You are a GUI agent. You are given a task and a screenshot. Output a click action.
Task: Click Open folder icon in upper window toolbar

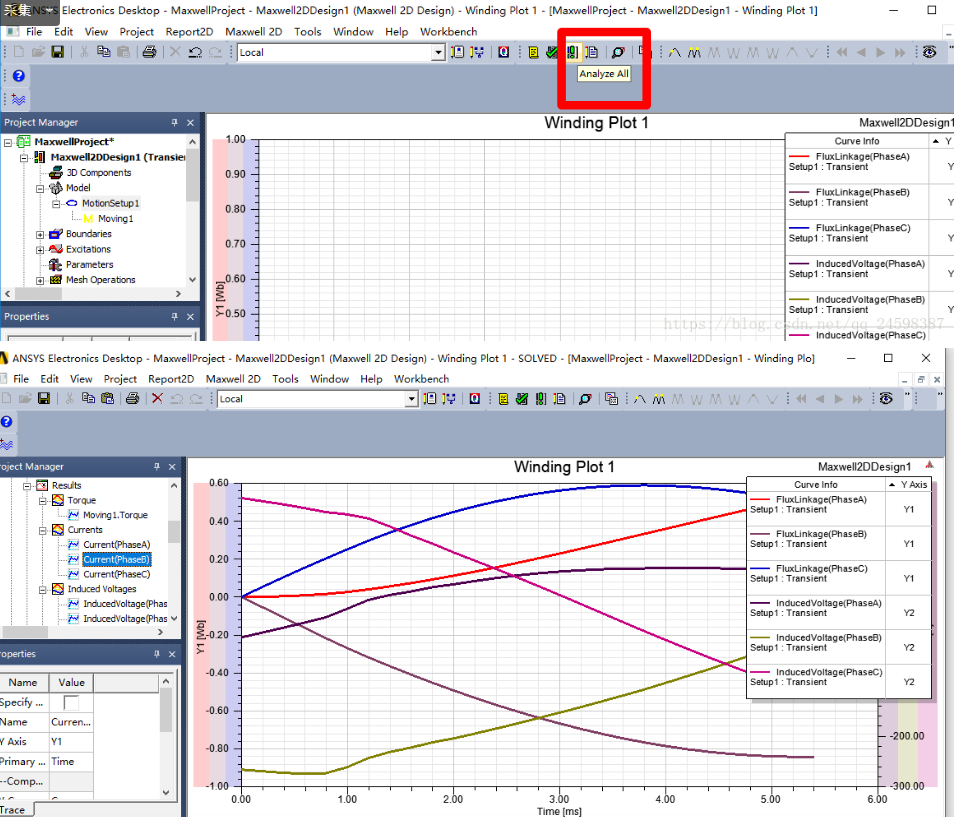[38, 52]
